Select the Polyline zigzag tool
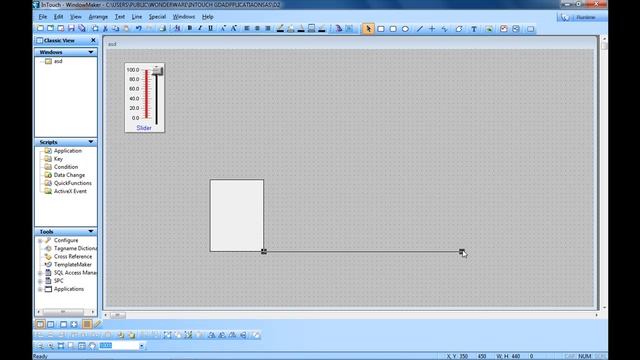The height and width of the screenshot is (360, 640). coord(444,29)
